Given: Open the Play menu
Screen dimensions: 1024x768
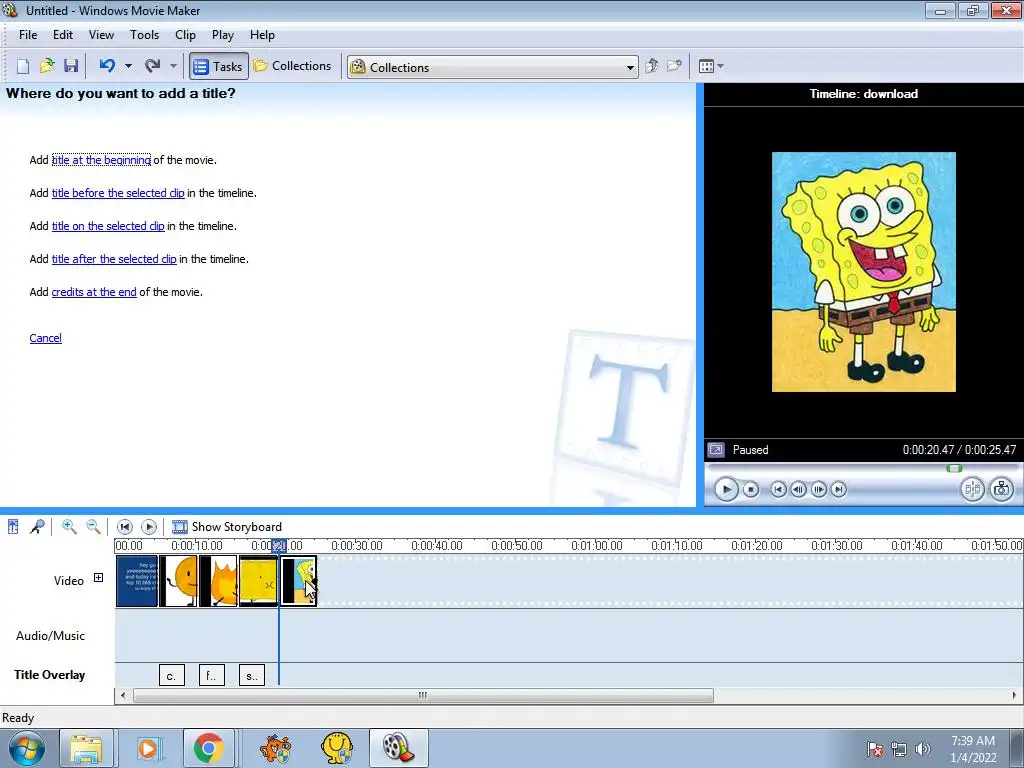Looking at the screenshot, I should [x=223, y=35].
